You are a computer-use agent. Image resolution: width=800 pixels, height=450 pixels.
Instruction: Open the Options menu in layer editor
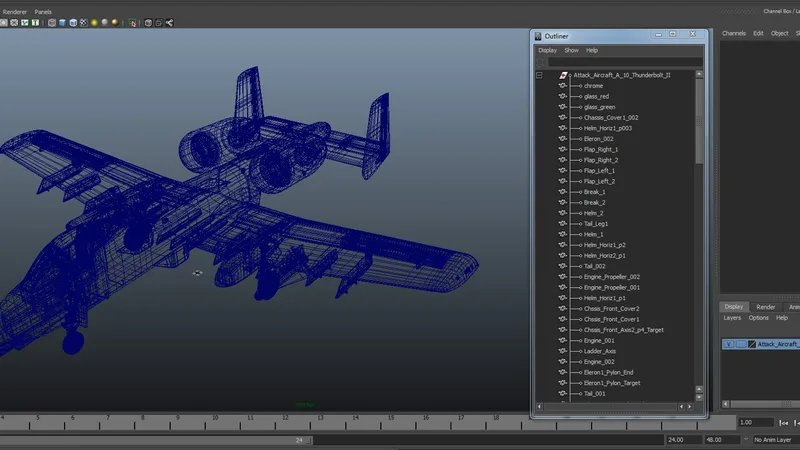[759, 317]
